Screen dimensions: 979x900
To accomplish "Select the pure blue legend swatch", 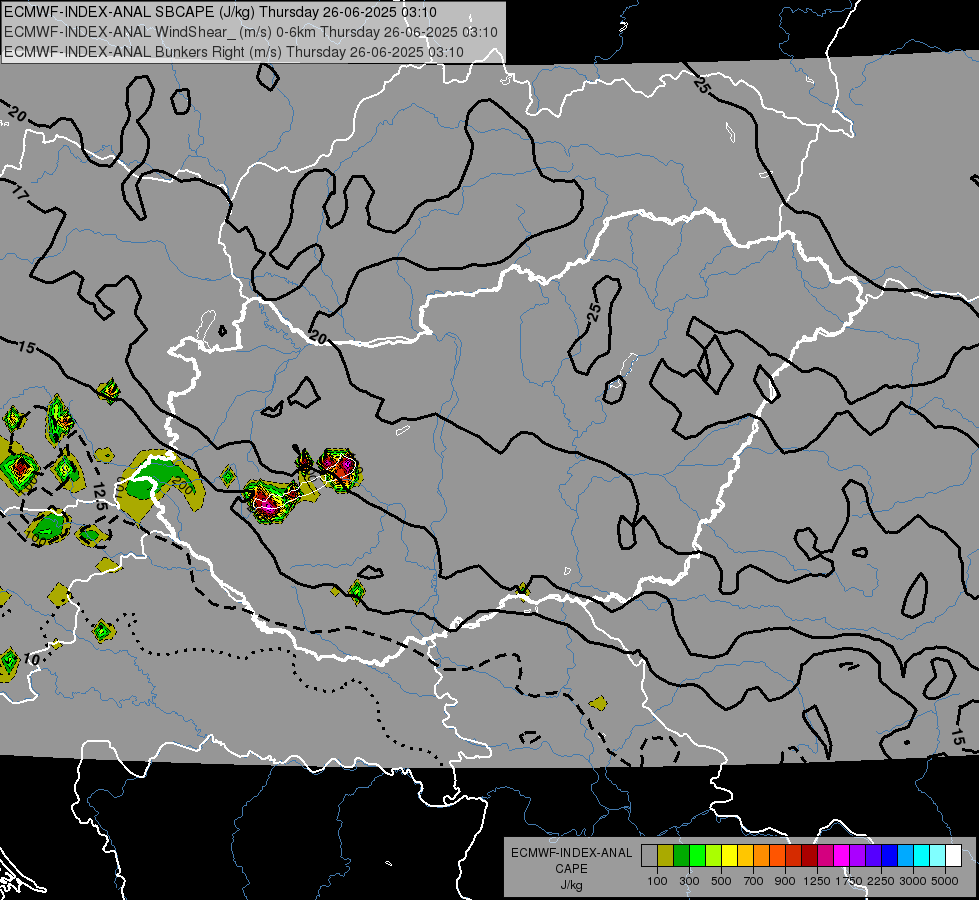I will [890, 856].
